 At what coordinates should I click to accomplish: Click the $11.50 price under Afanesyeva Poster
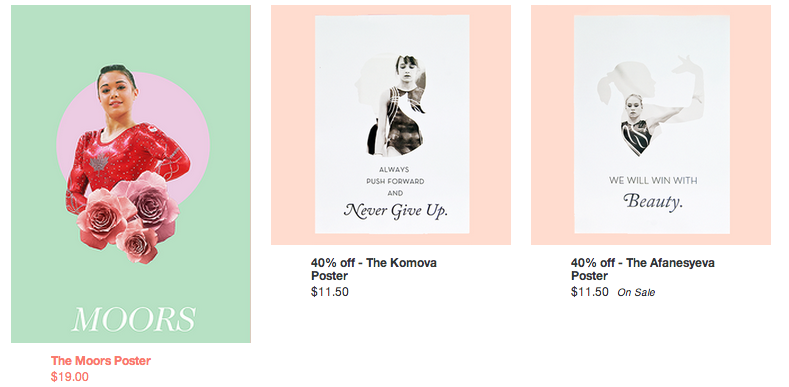point(590,292)
